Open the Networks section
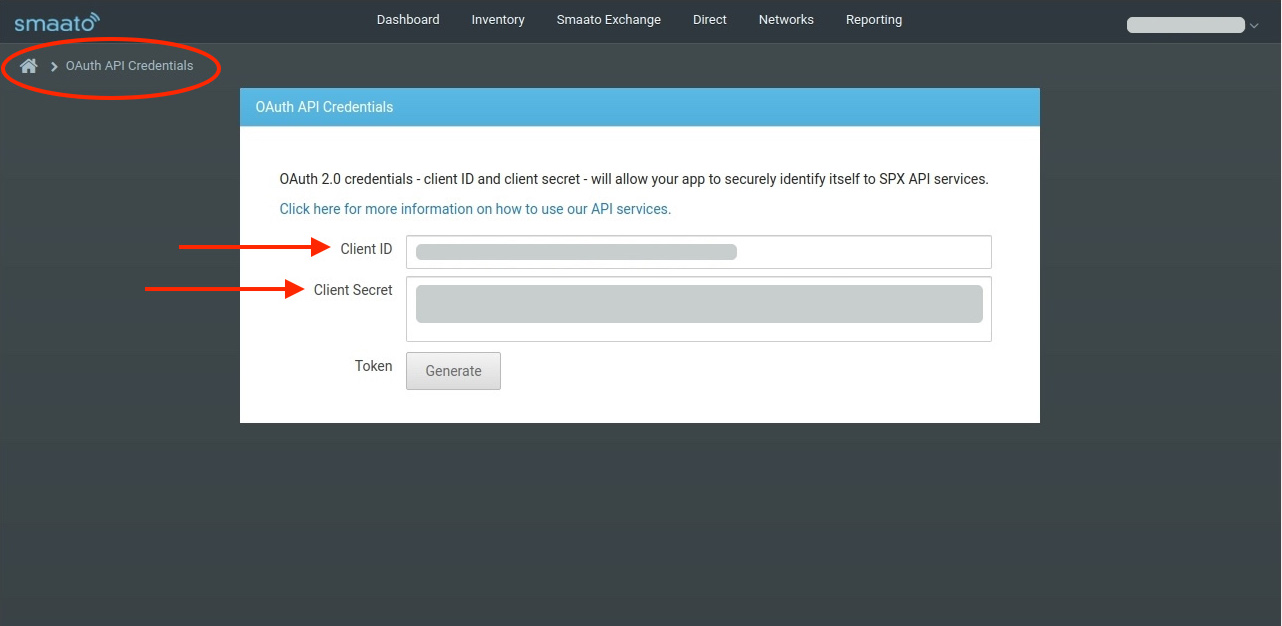 coord(786,20)
